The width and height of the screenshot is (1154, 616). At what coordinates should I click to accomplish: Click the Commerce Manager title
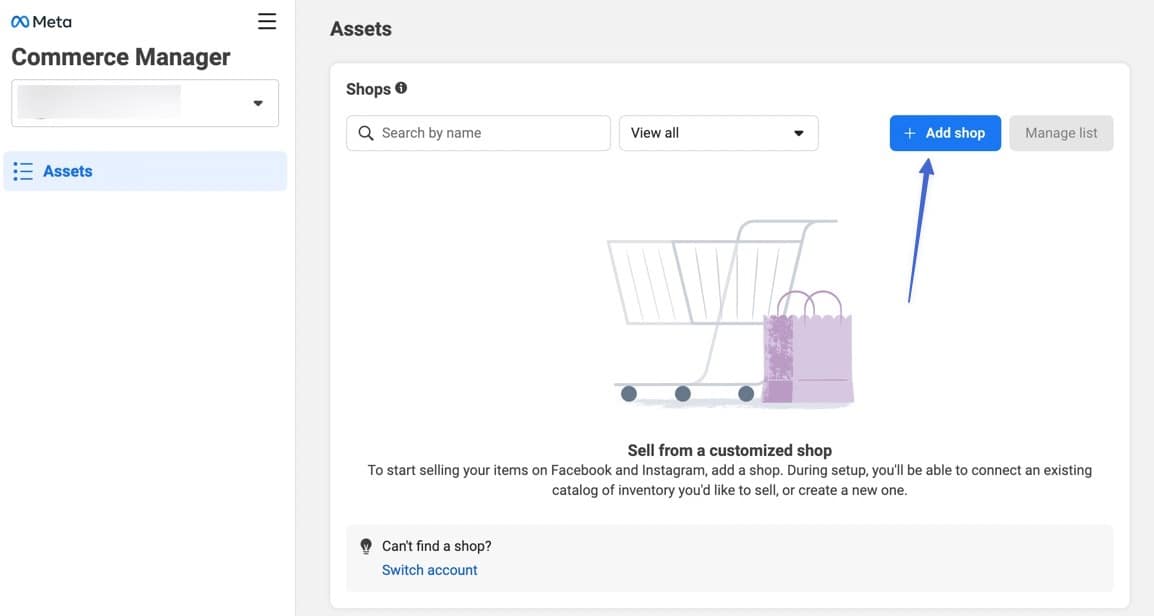pos(121,57)
